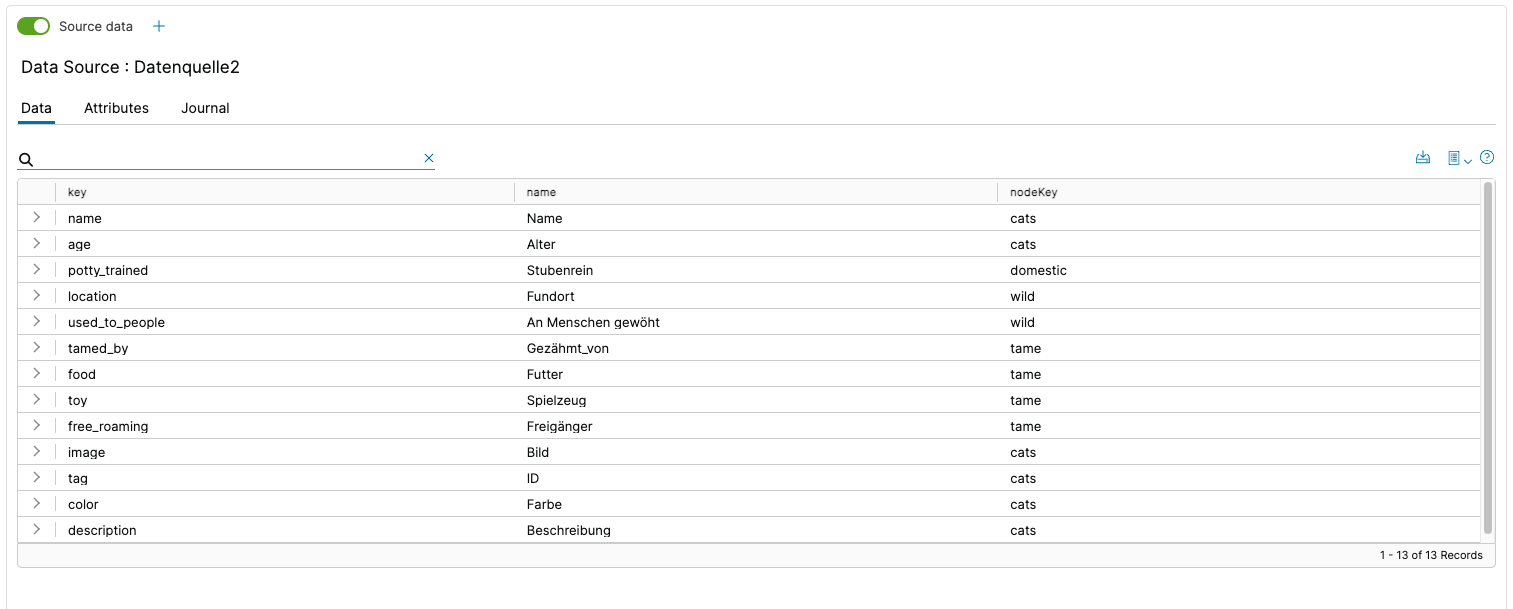Open the Journal tab
Viewport: 1513px width, 609px height.
tap(205, 108)
